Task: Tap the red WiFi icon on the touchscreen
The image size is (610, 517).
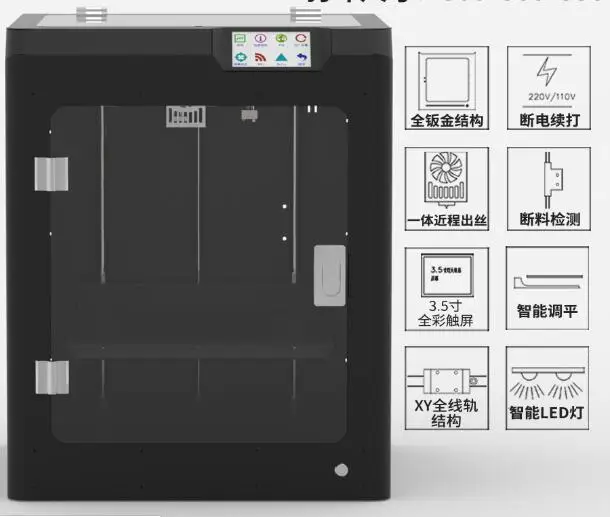Action: coord(261,58)
